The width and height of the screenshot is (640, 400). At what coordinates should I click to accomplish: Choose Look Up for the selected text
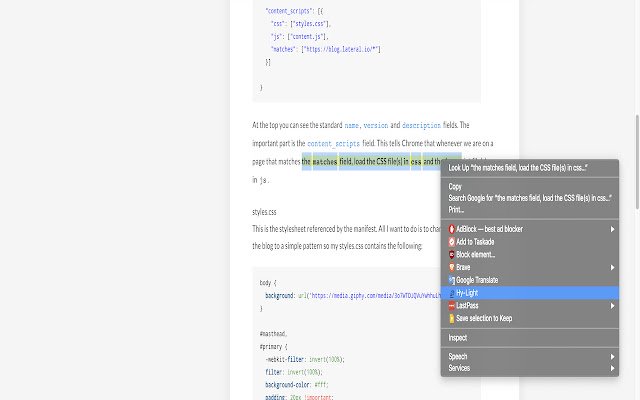point(530,168)
